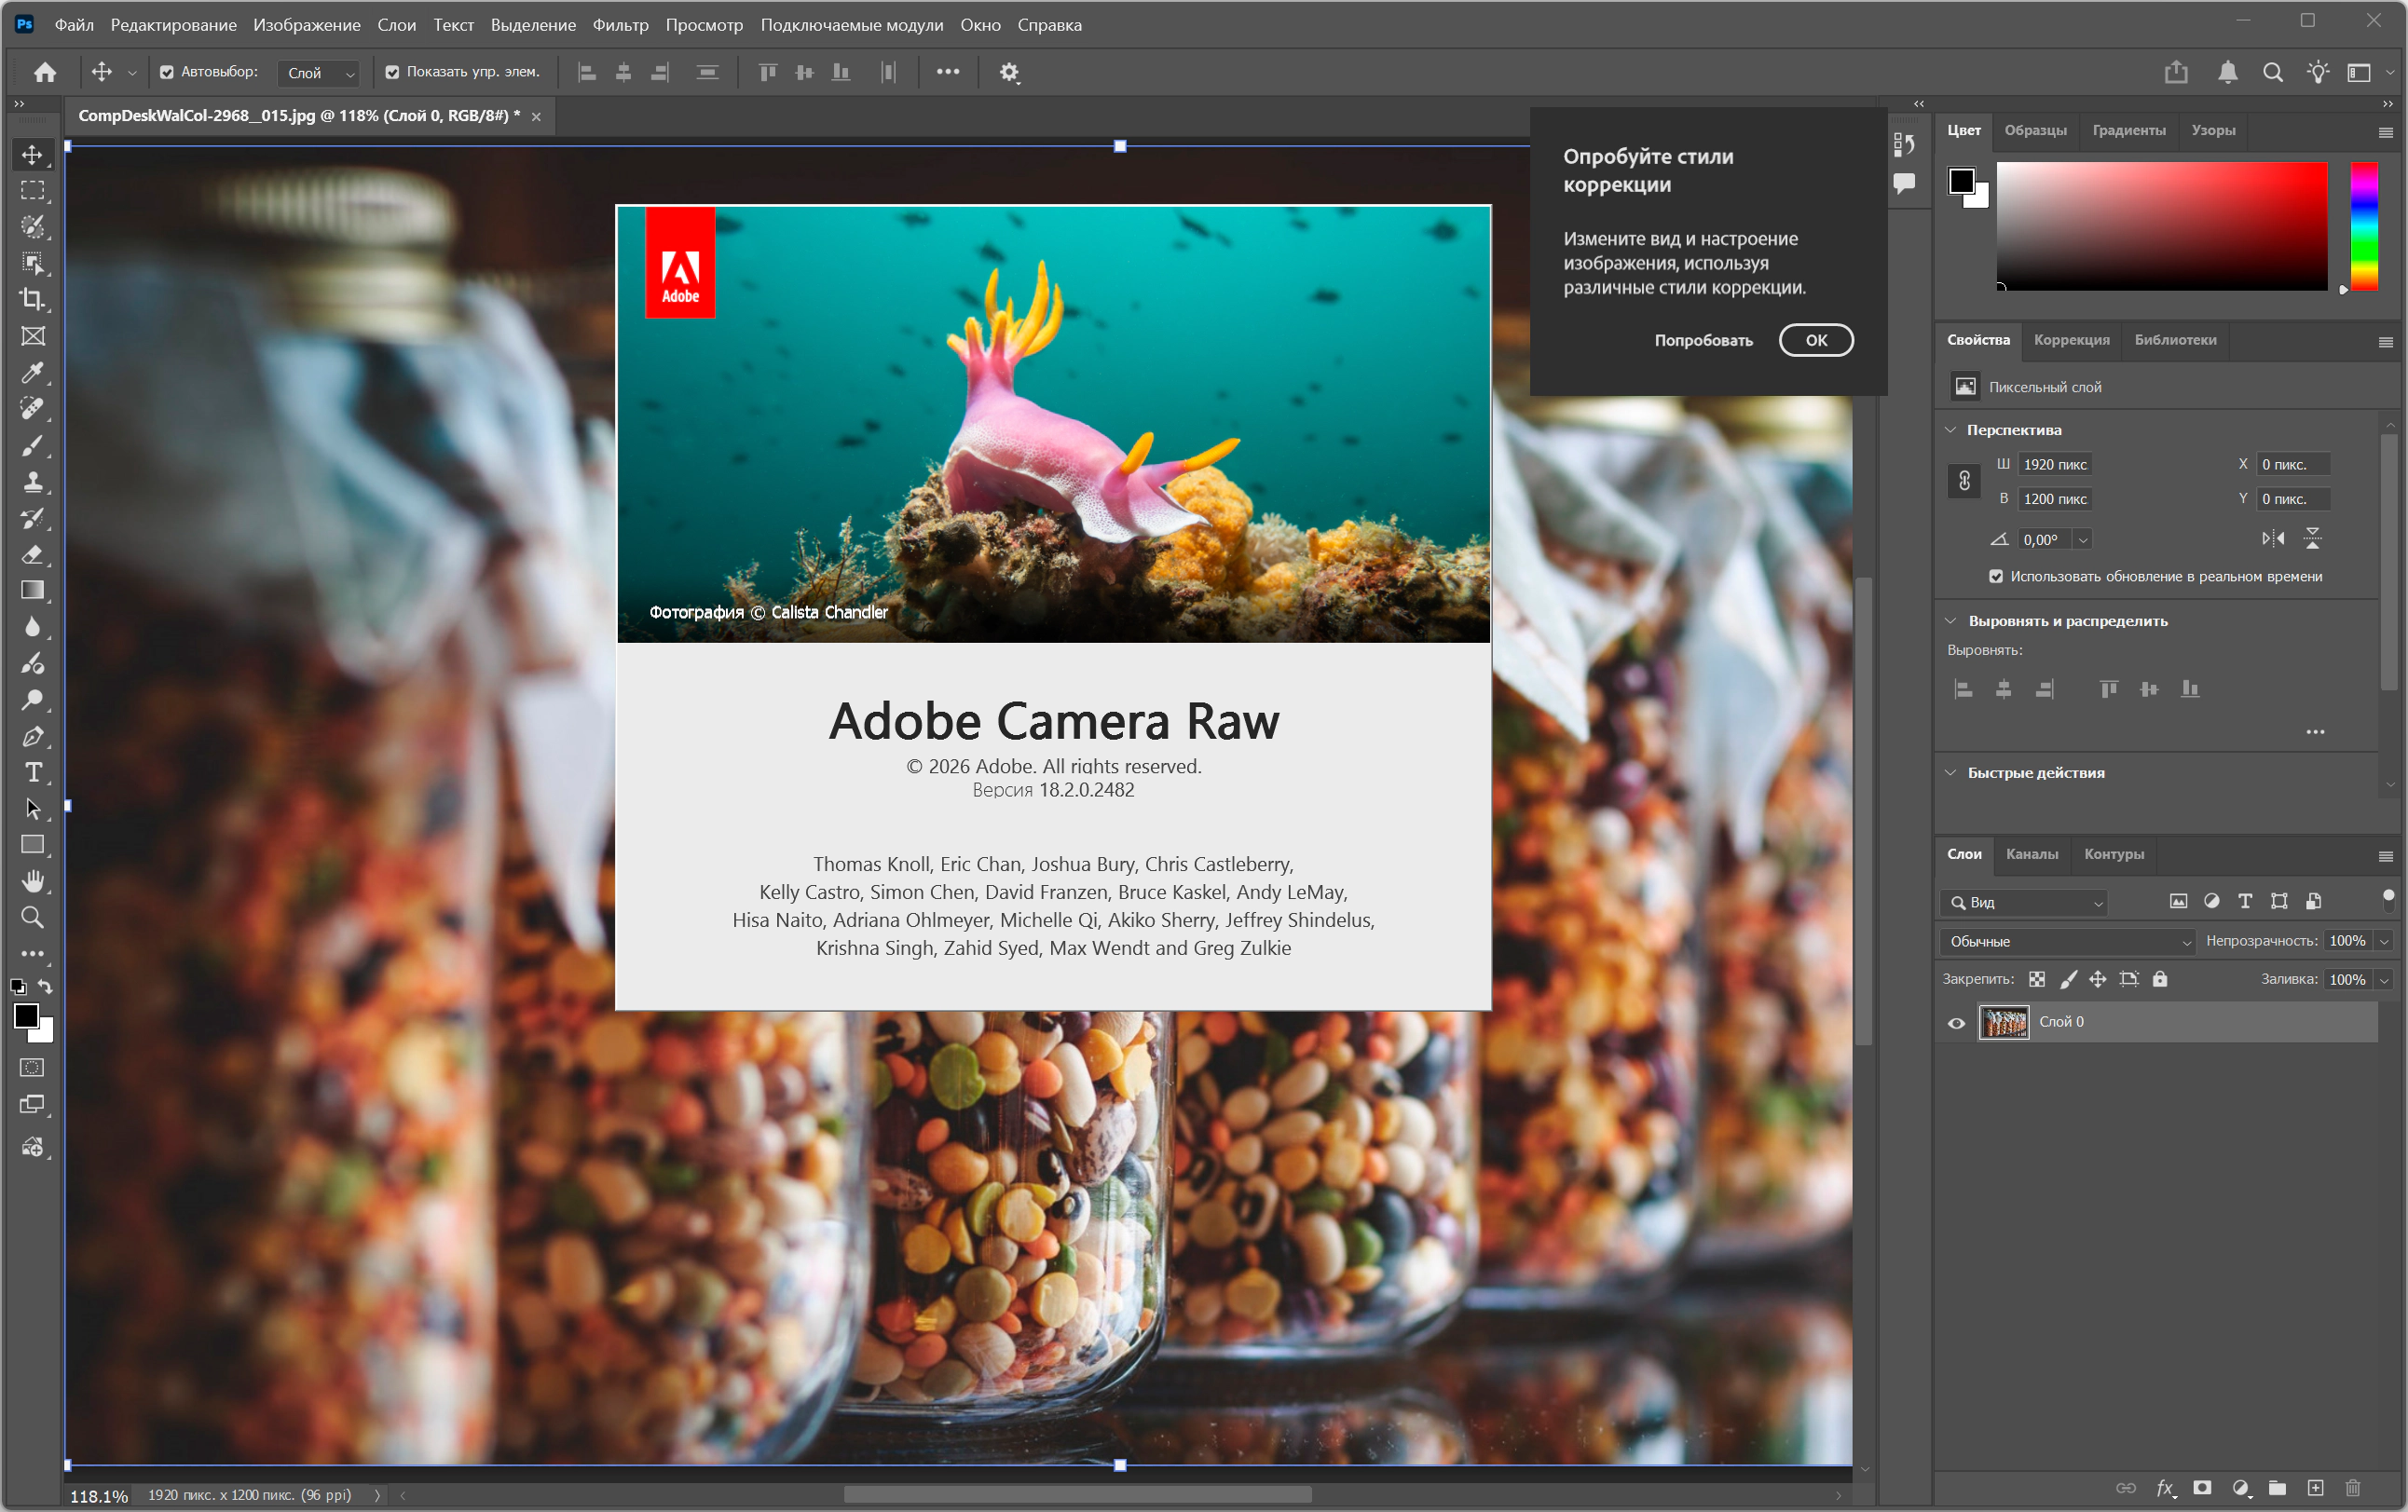The width and height of the screenshot is (2408, 1512).
Task: Select the Zoom tool in toolbar
Action: coord(33,917)
